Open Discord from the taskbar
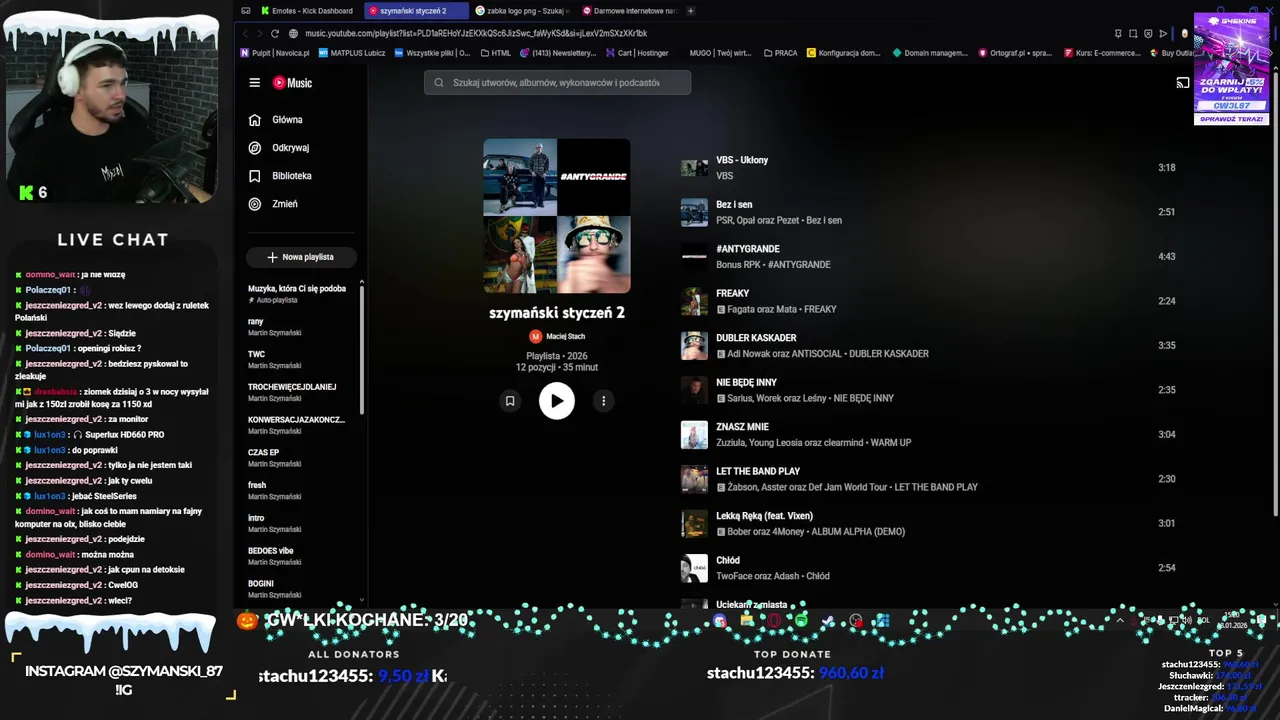1280x720 pixels. 720,621
